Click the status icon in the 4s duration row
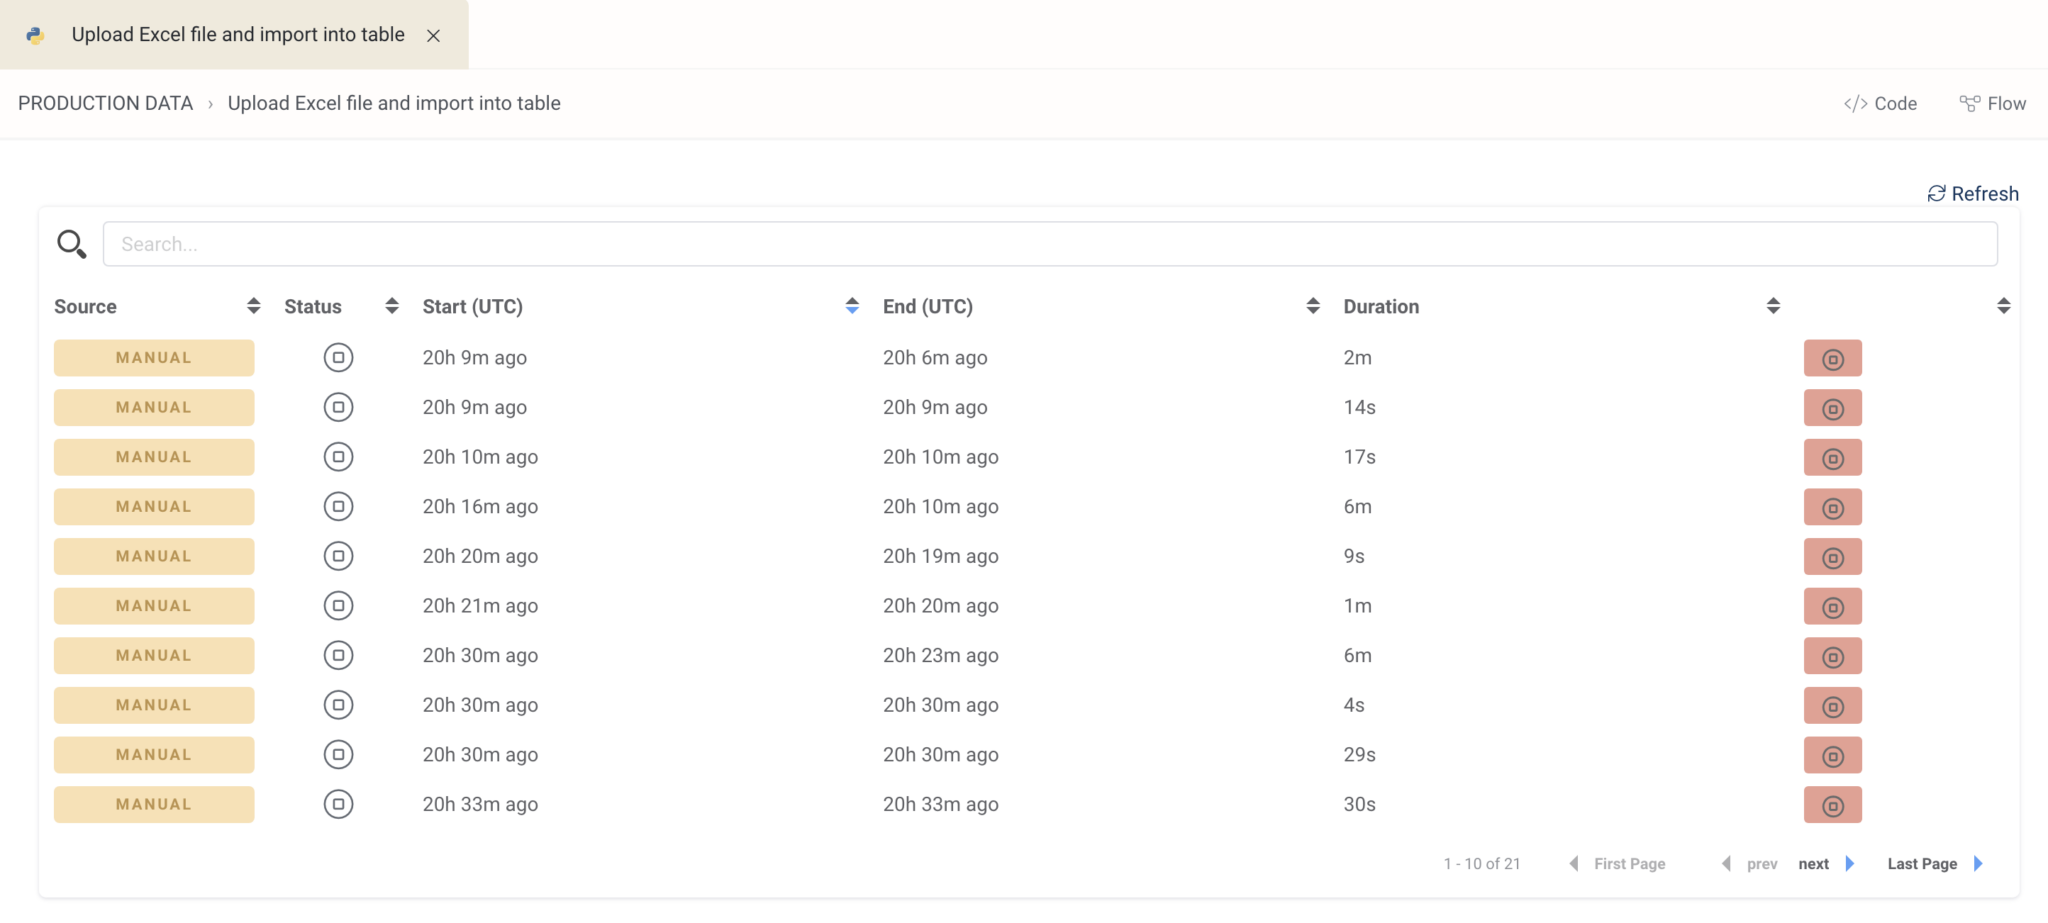Viewport: 2048px width, 923px height. (338, 705)
